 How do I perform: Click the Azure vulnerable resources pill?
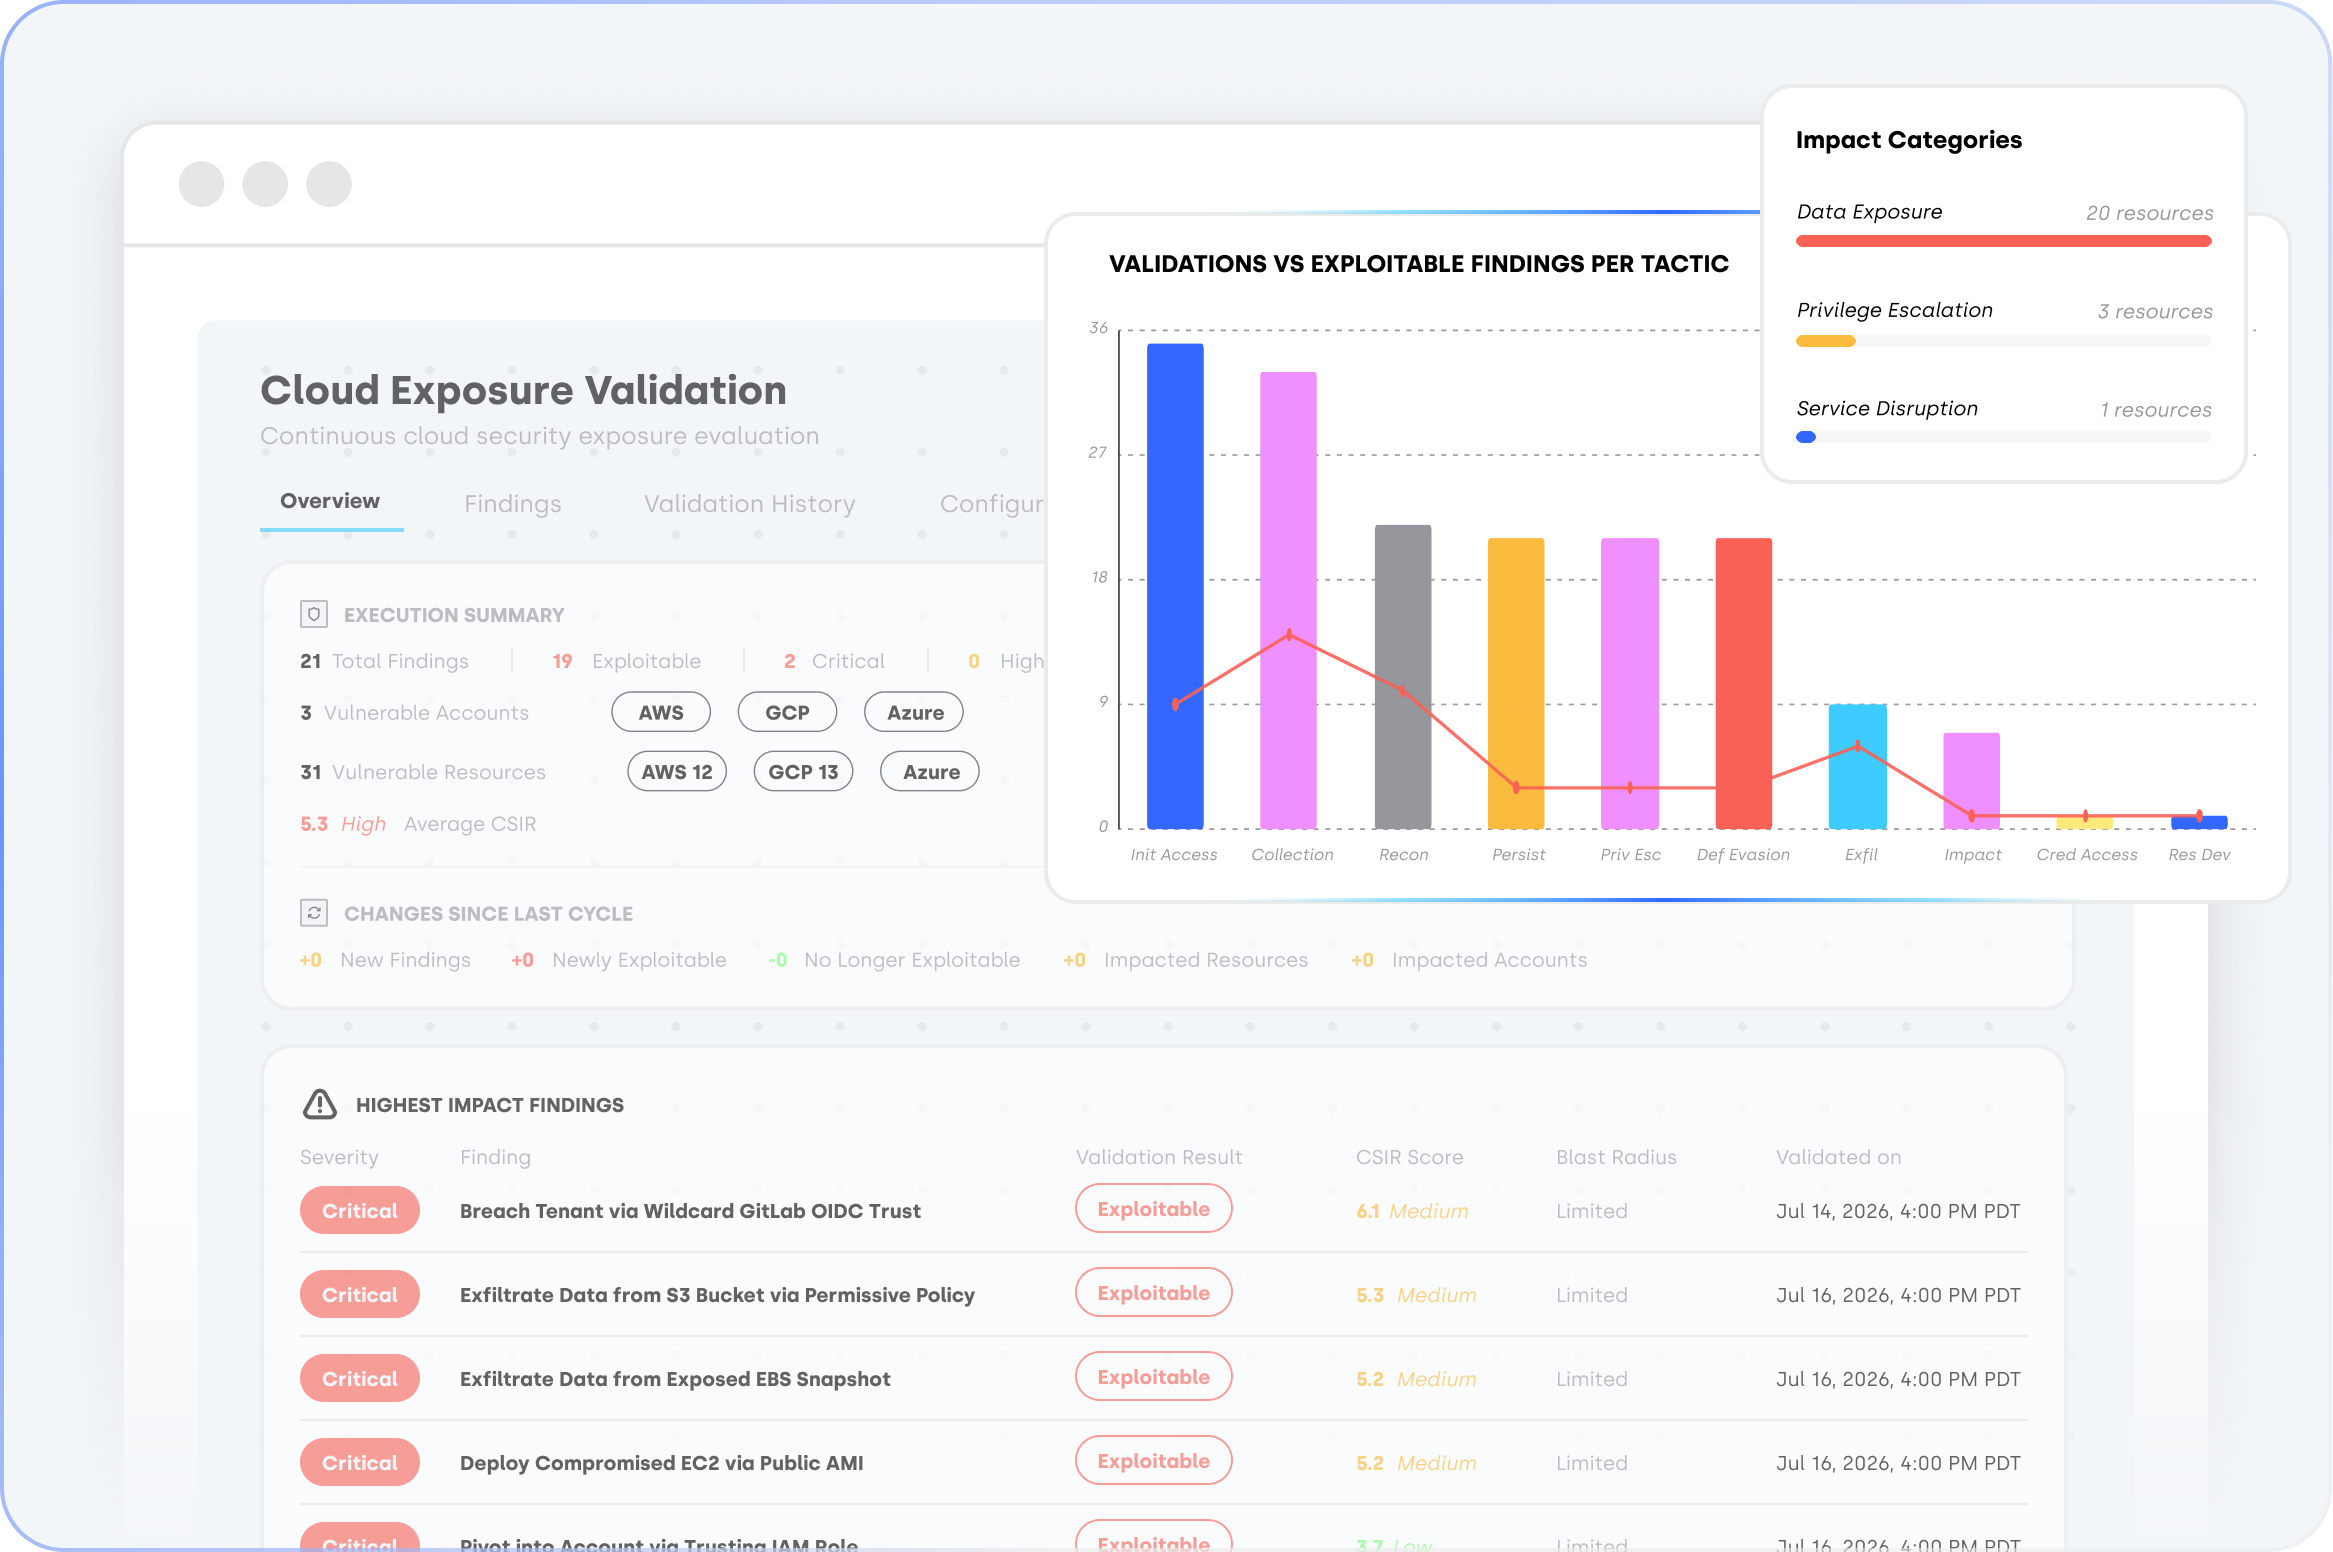[x=930, y=771]
